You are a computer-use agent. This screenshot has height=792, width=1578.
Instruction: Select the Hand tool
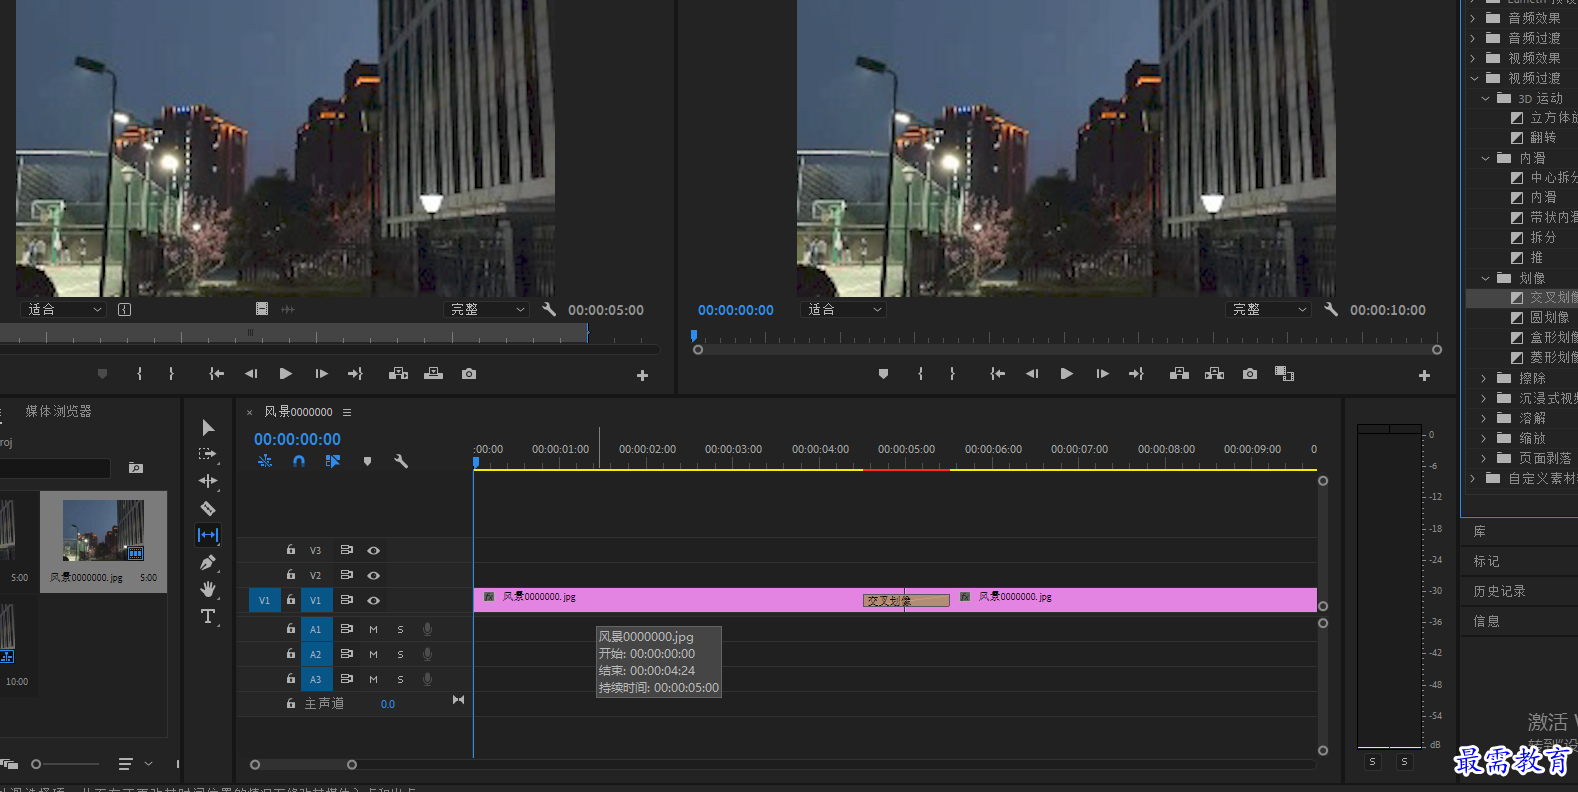point(208,589)
